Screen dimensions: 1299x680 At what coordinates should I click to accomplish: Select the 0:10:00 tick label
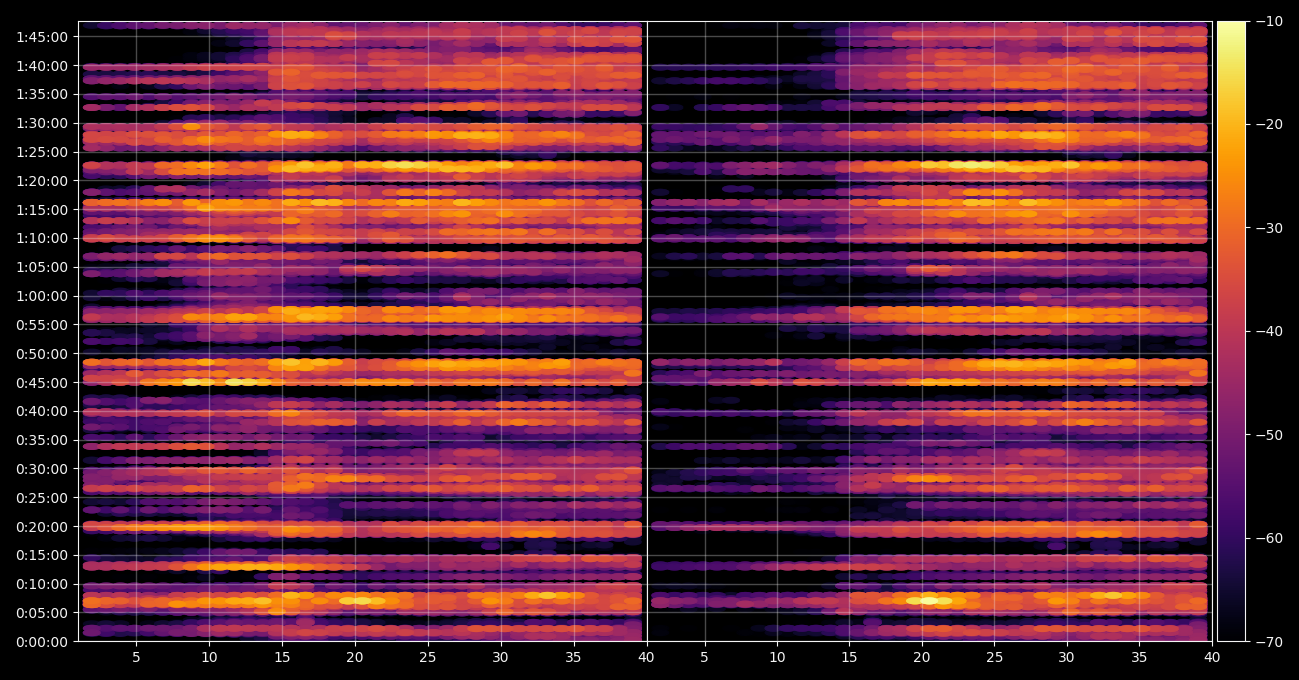click(x=43, y=584)
